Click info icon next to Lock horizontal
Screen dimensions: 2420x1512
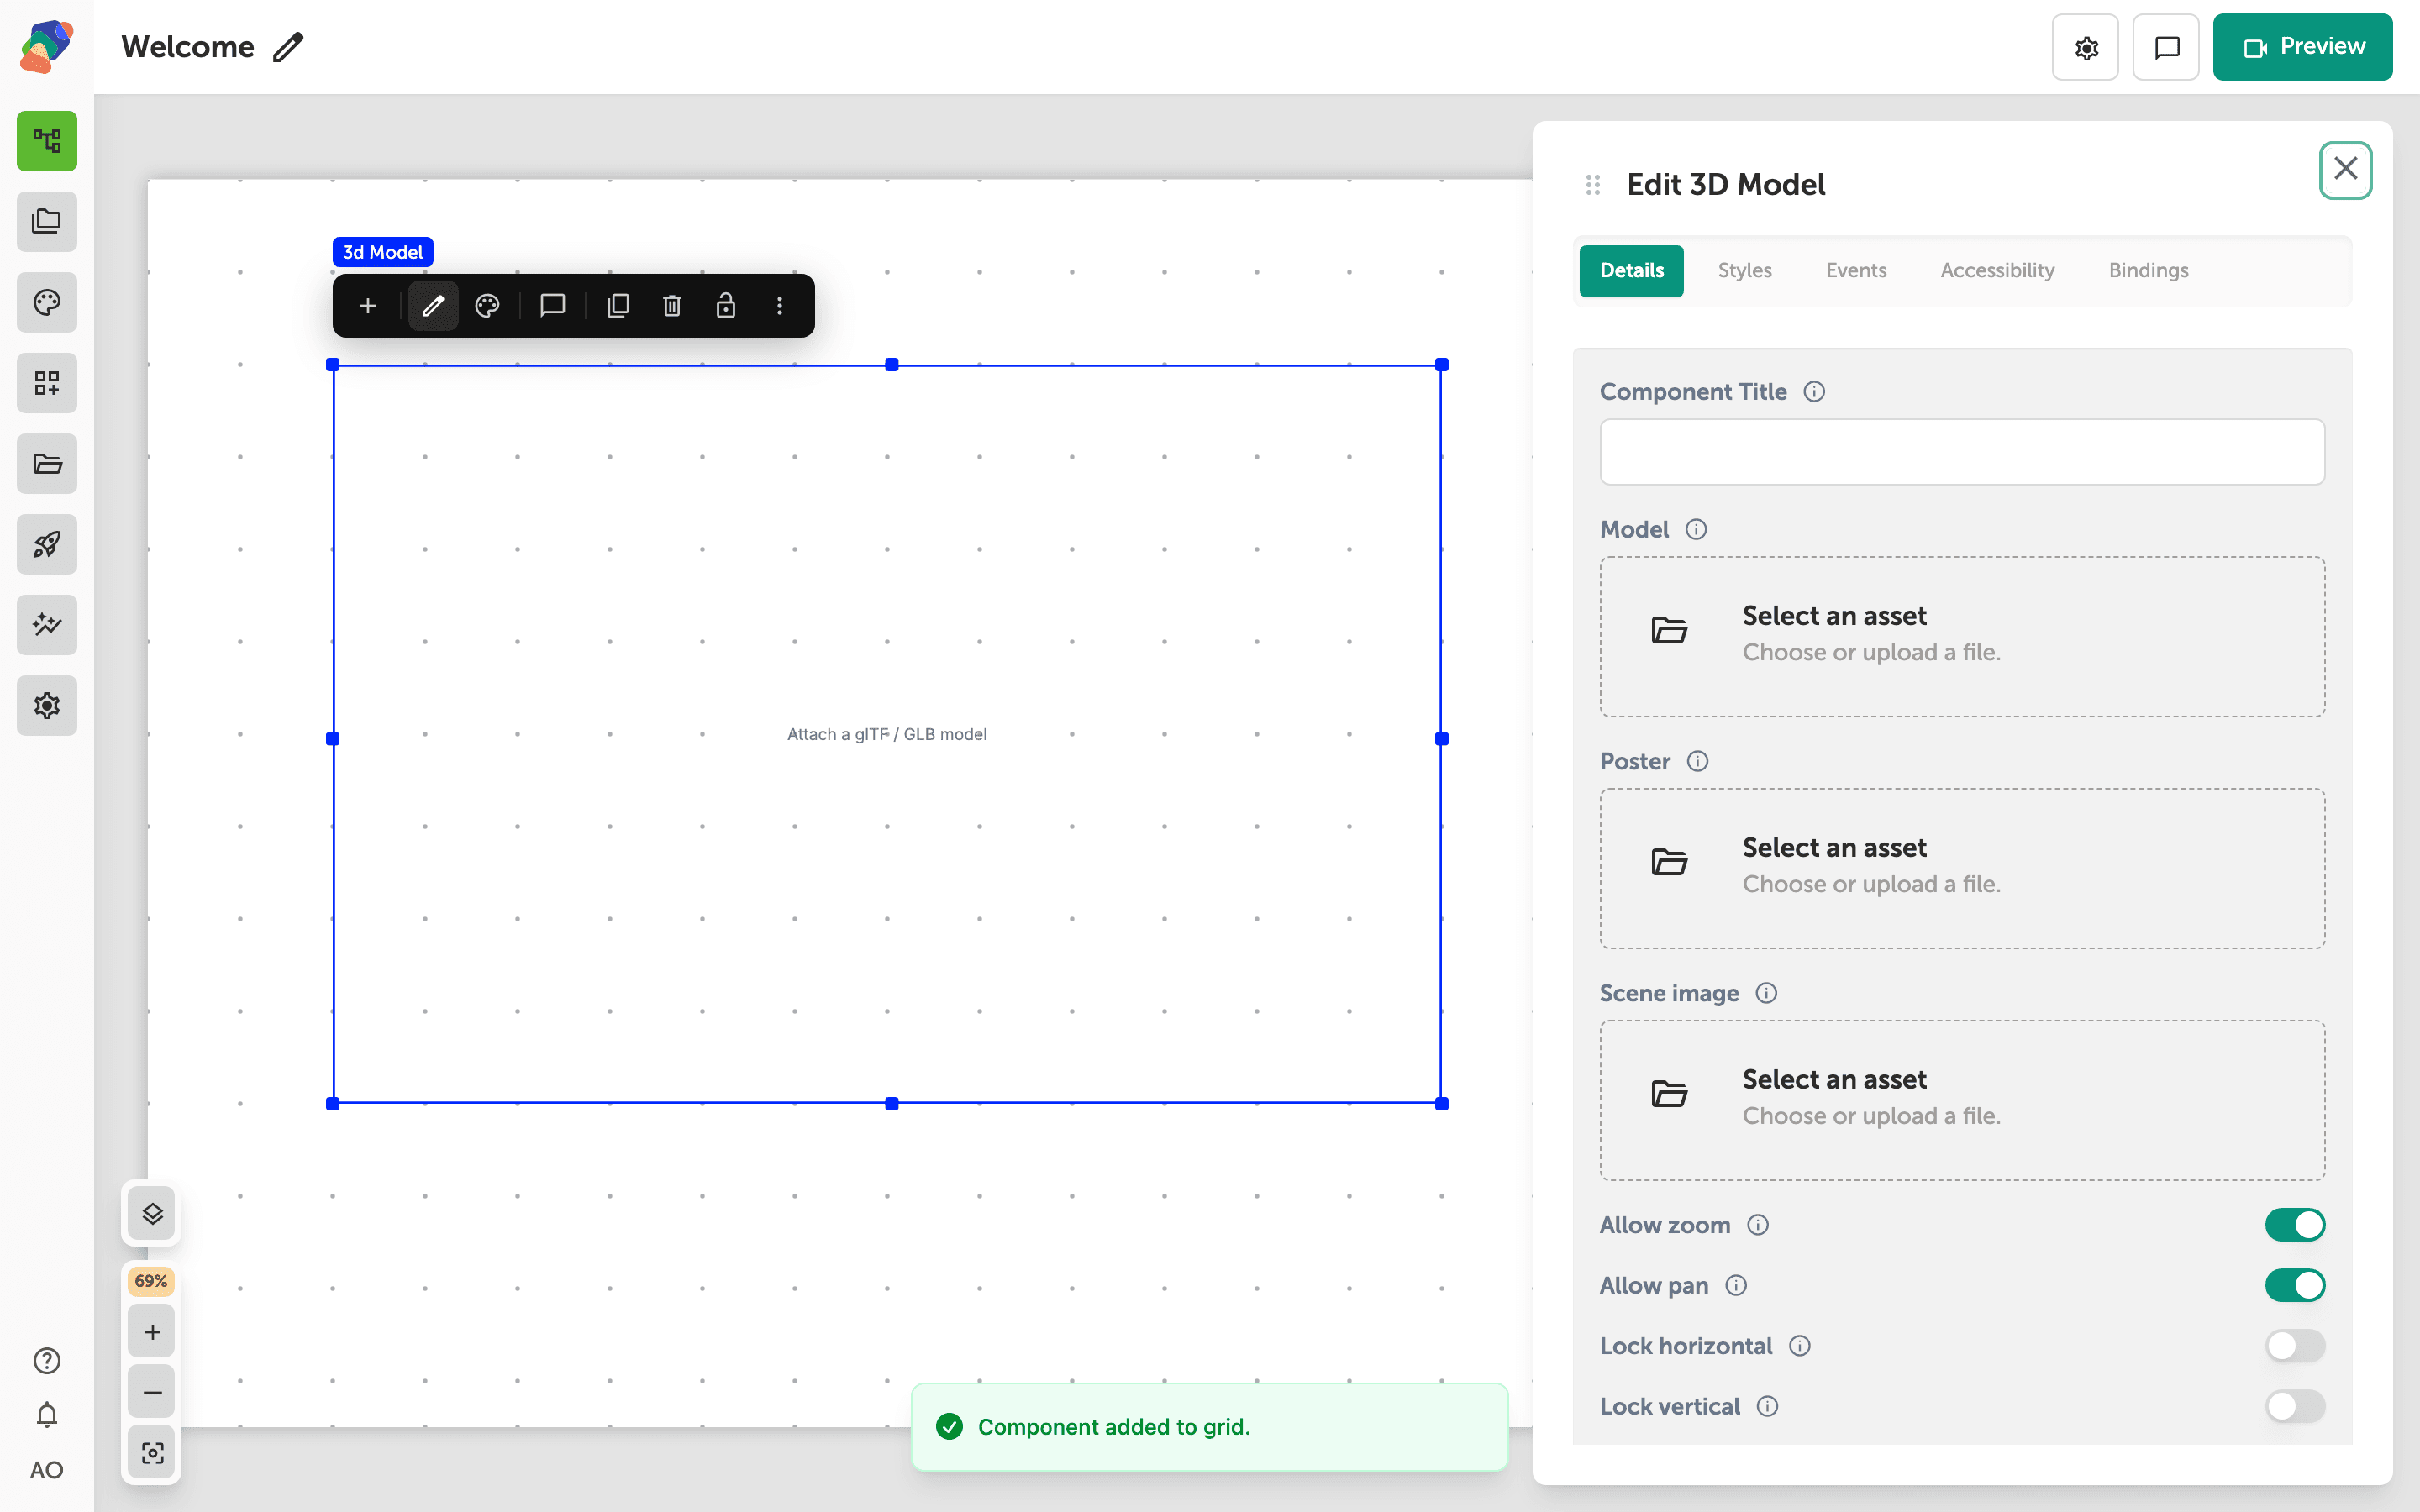click(1800, 1346)
